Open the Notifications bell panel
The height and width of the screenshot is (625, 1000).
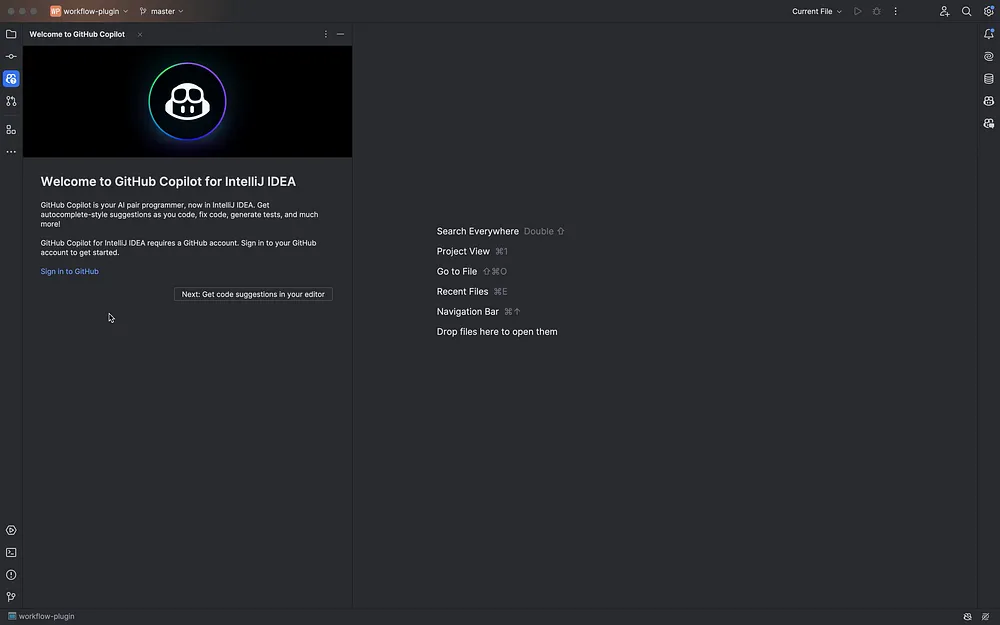tap(989, 34)
